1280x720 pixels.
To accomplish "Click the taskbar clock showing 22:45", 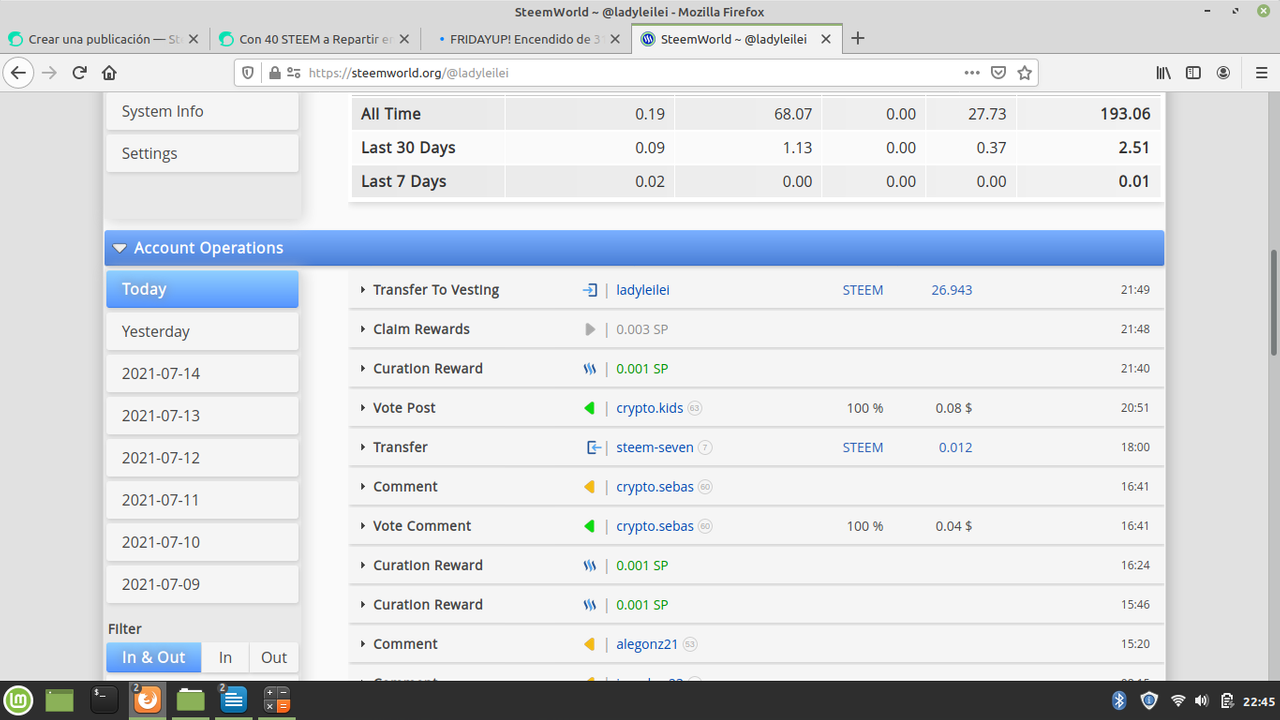I will [1259, 701].
